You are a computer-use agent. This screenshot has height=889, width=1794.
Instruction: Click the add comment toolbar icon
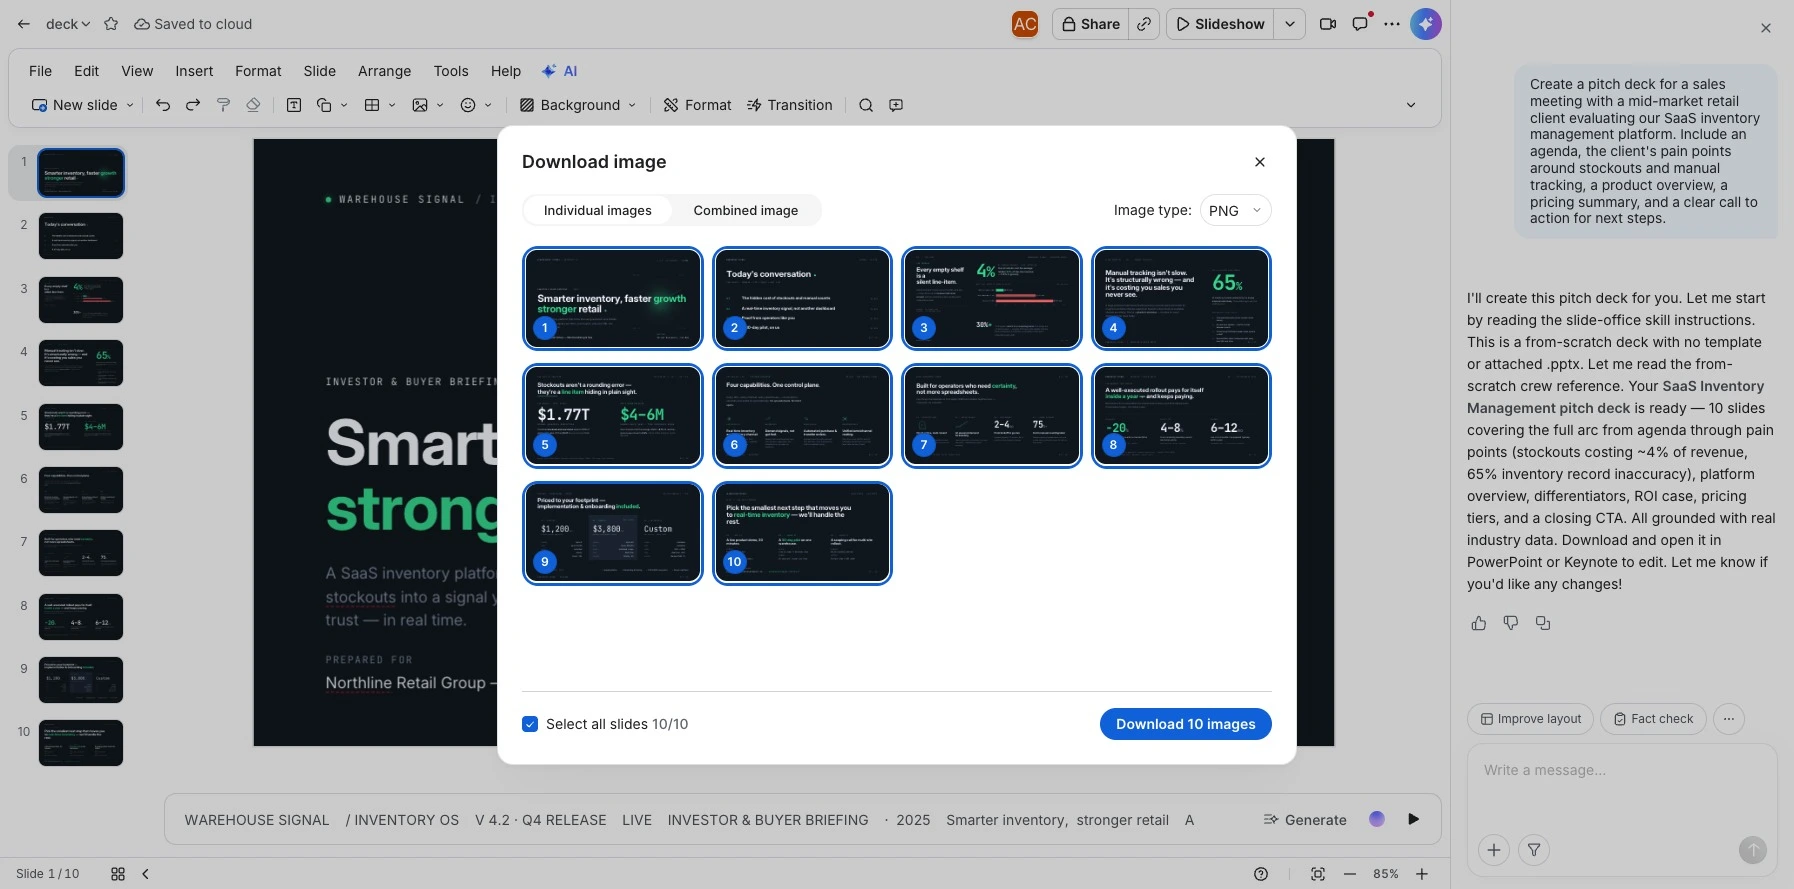[896, 105]
